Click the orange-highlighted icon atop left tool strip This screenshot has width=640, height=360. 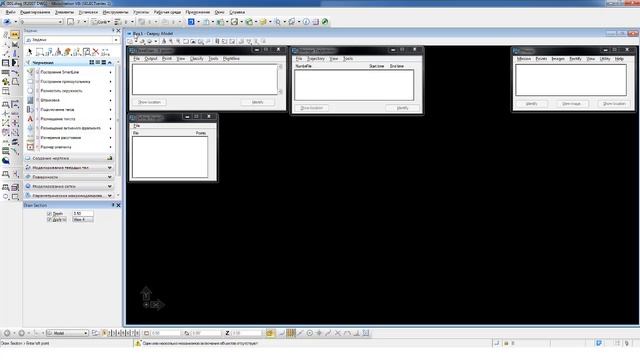(x=15, y=35)
